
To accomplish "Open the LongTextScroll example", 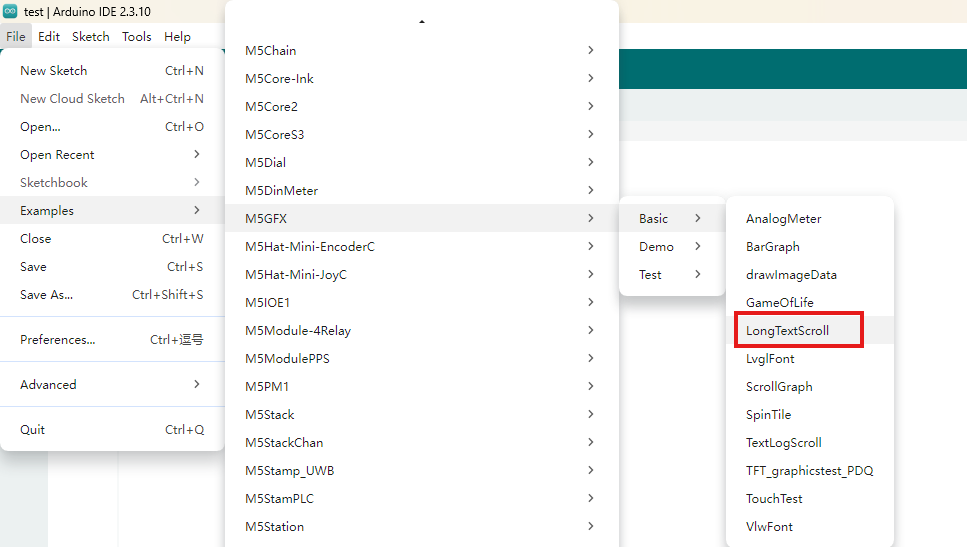I will pos(810,331).
